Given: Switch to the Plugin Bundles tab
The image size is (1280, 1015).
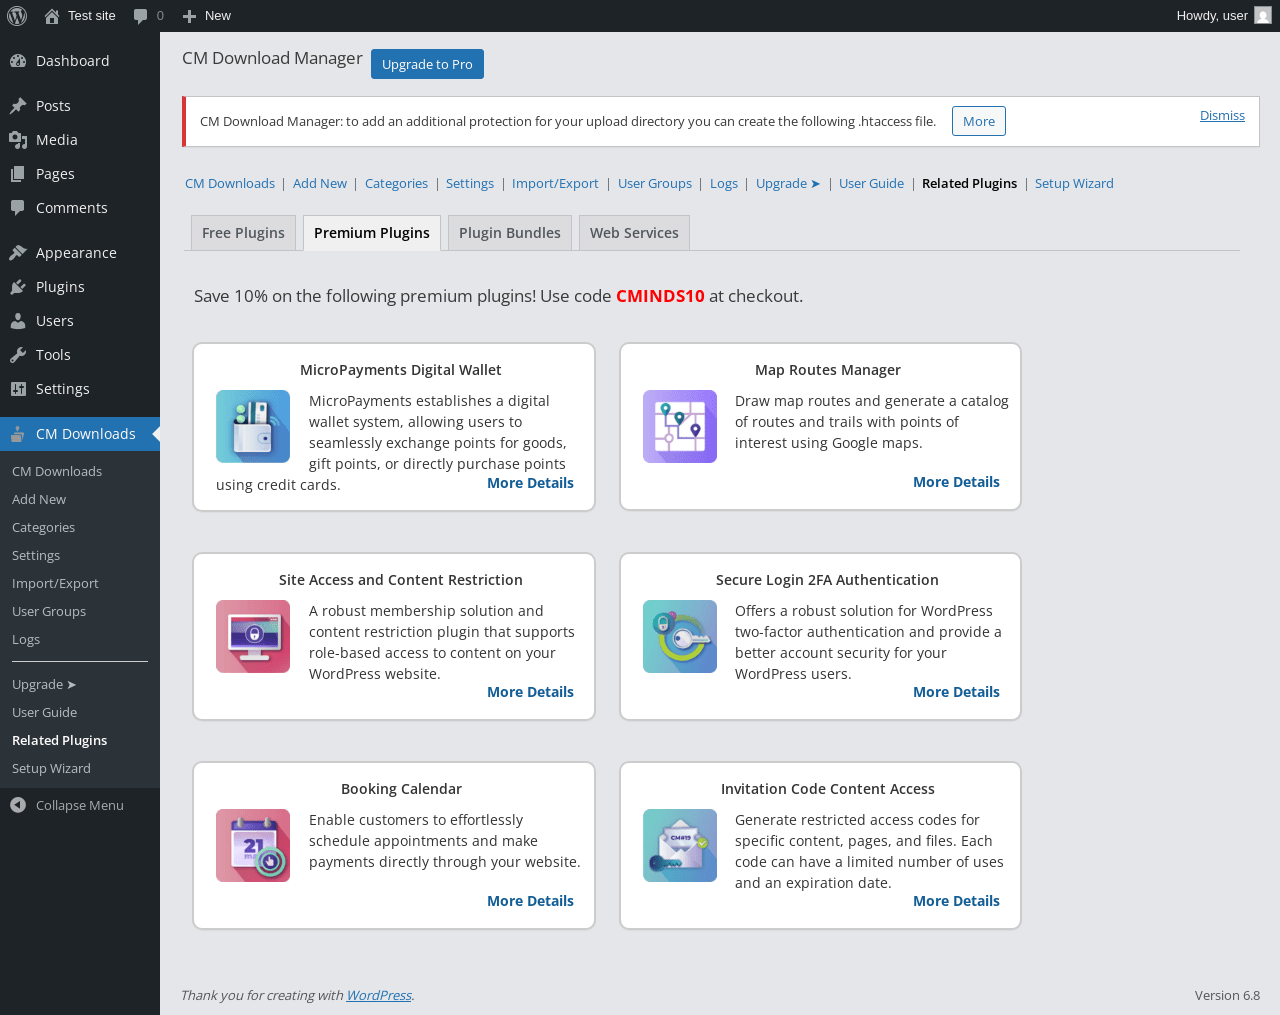Looking at the screenshot, I should point(510,233).
